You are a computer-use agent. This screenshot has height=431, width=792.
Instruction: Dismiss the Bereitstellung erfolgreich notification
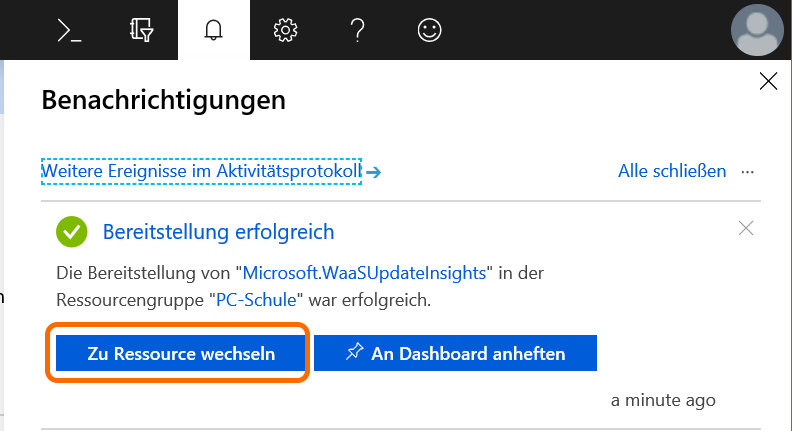tap(745, 228)
